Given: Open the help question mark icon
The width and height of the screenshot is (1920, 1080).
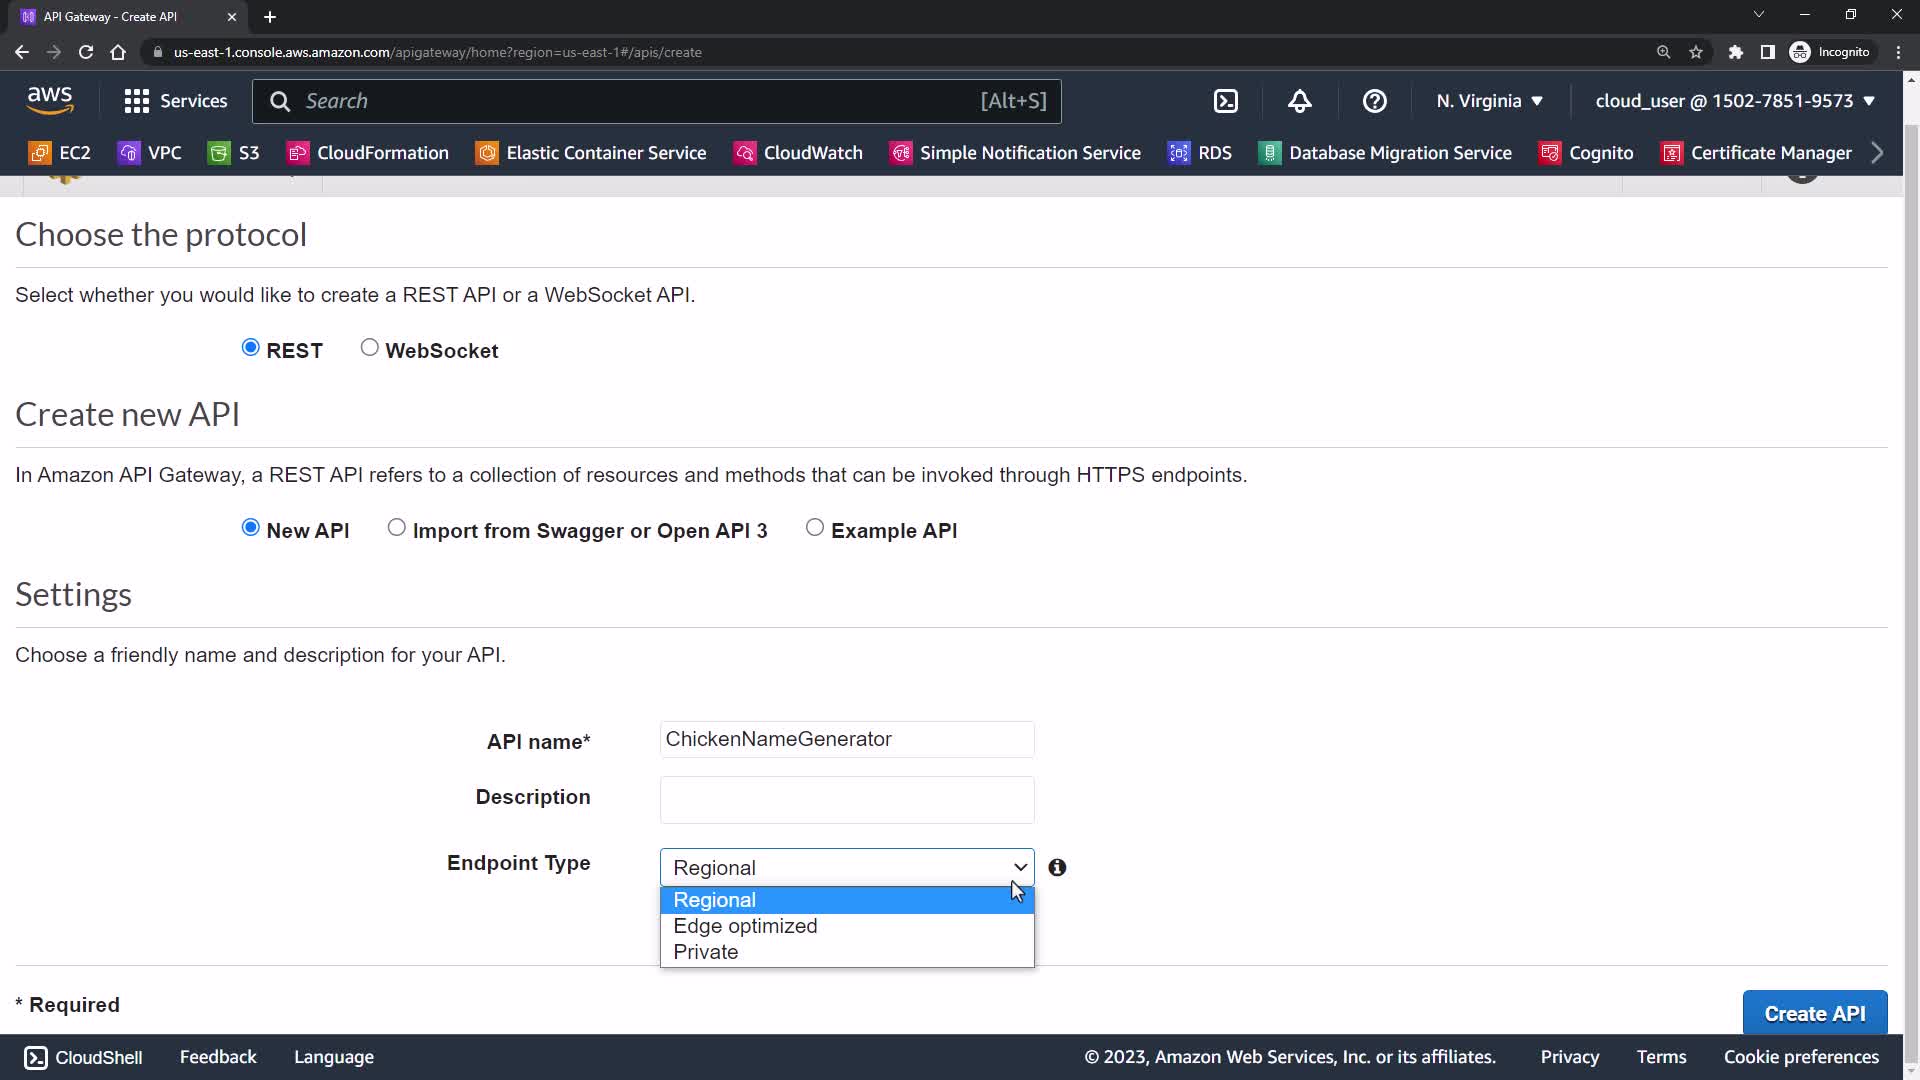Looking at the screenshot, I should [x=1375, y=101].
